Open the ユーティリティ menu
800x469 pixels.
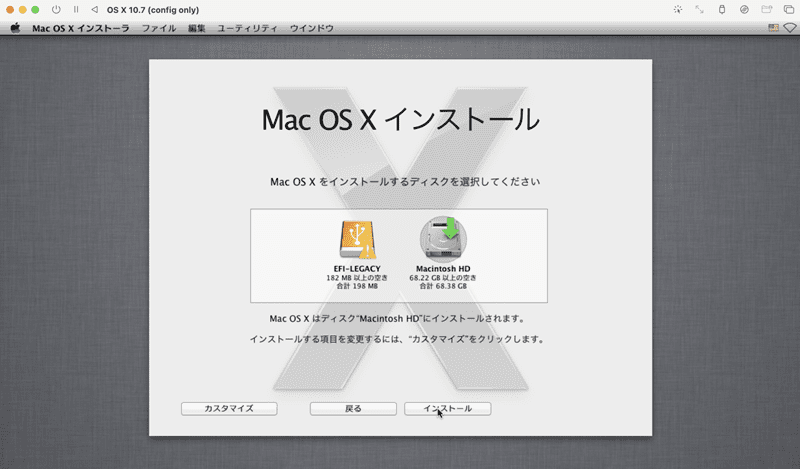coord(247,29)
